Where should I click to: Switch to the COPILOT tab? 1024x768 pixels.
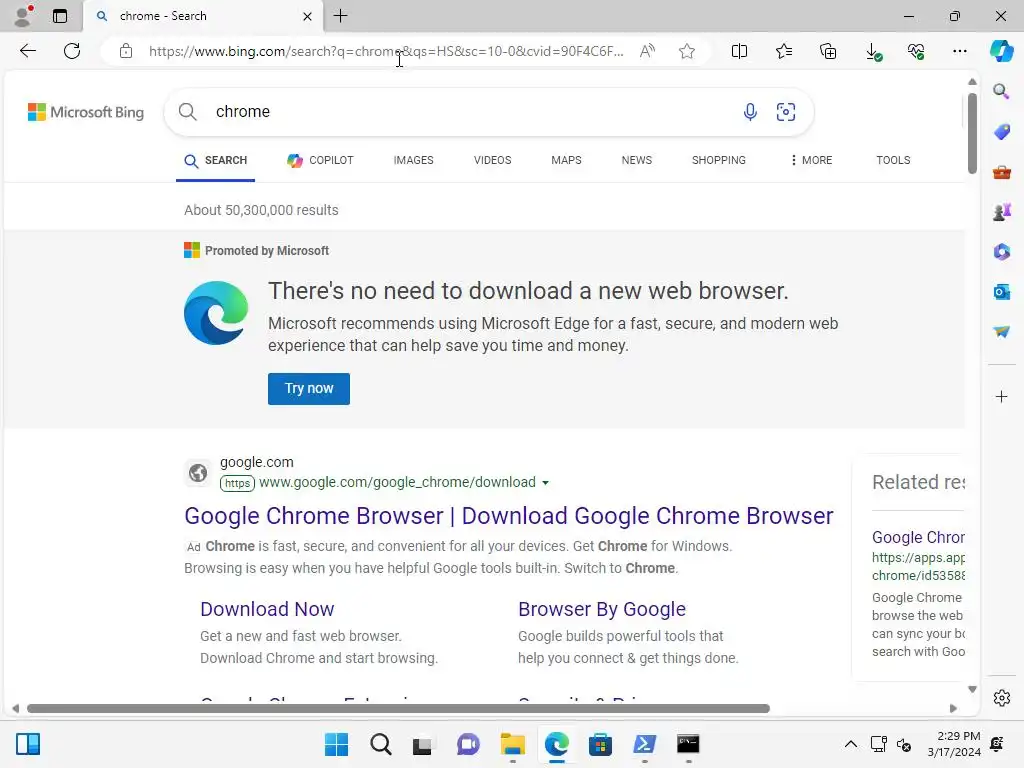(x=320, y=160)
